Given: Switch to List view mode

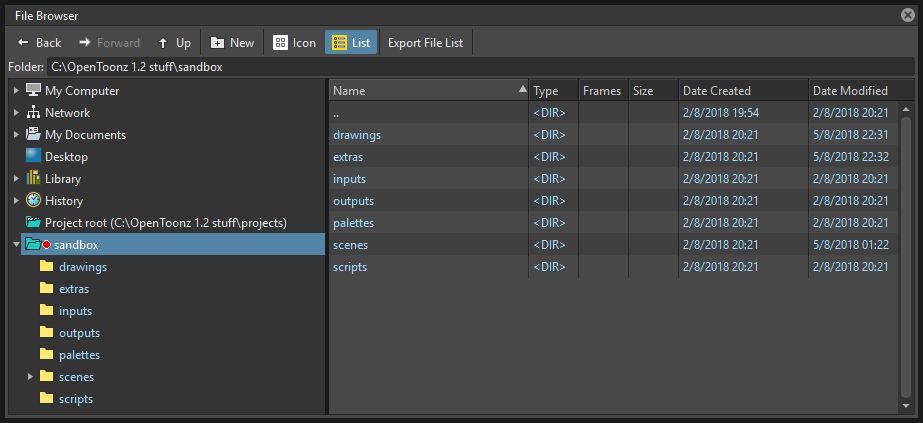Looking at the screenshot, I should click(351, 43).
